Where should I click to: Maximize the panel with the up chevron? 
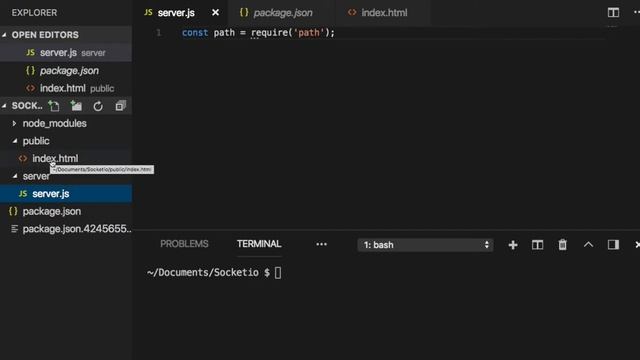tap(588, 244)
